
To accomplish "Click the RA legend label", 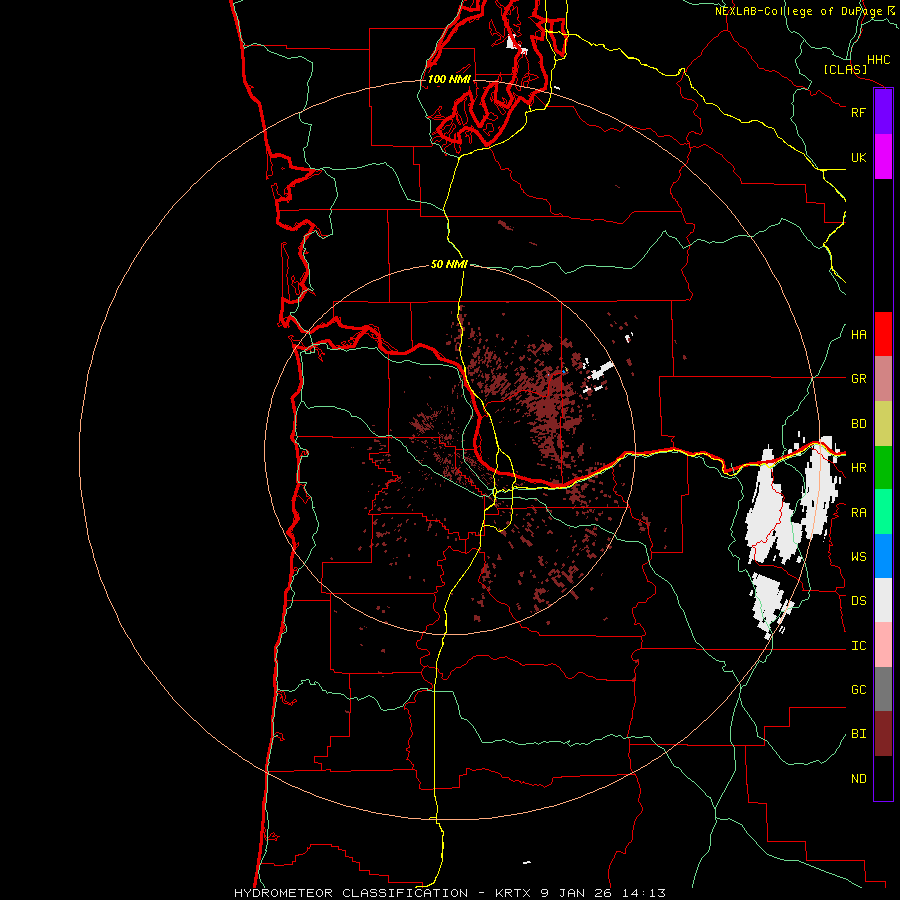I will [858, 513].
